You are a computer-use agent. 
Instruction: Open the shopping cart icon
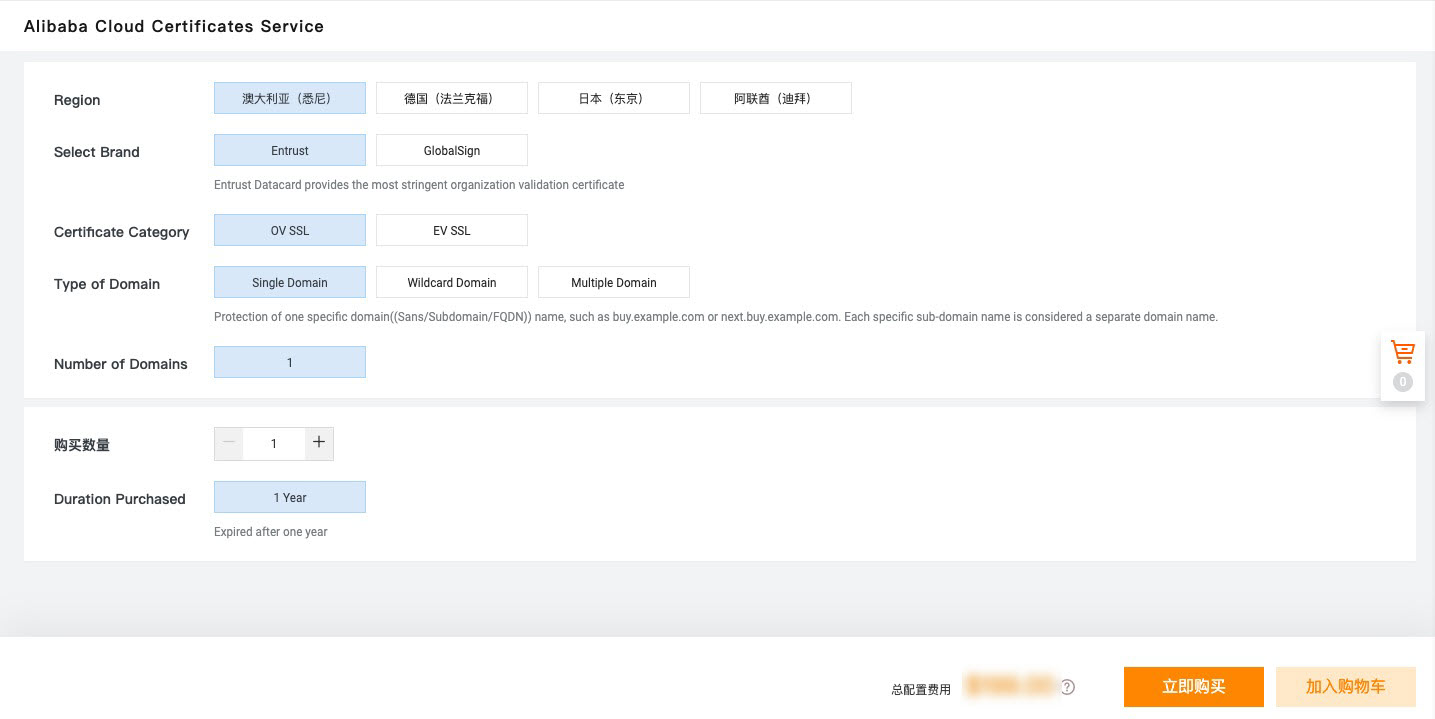(x=1403, y=352)
